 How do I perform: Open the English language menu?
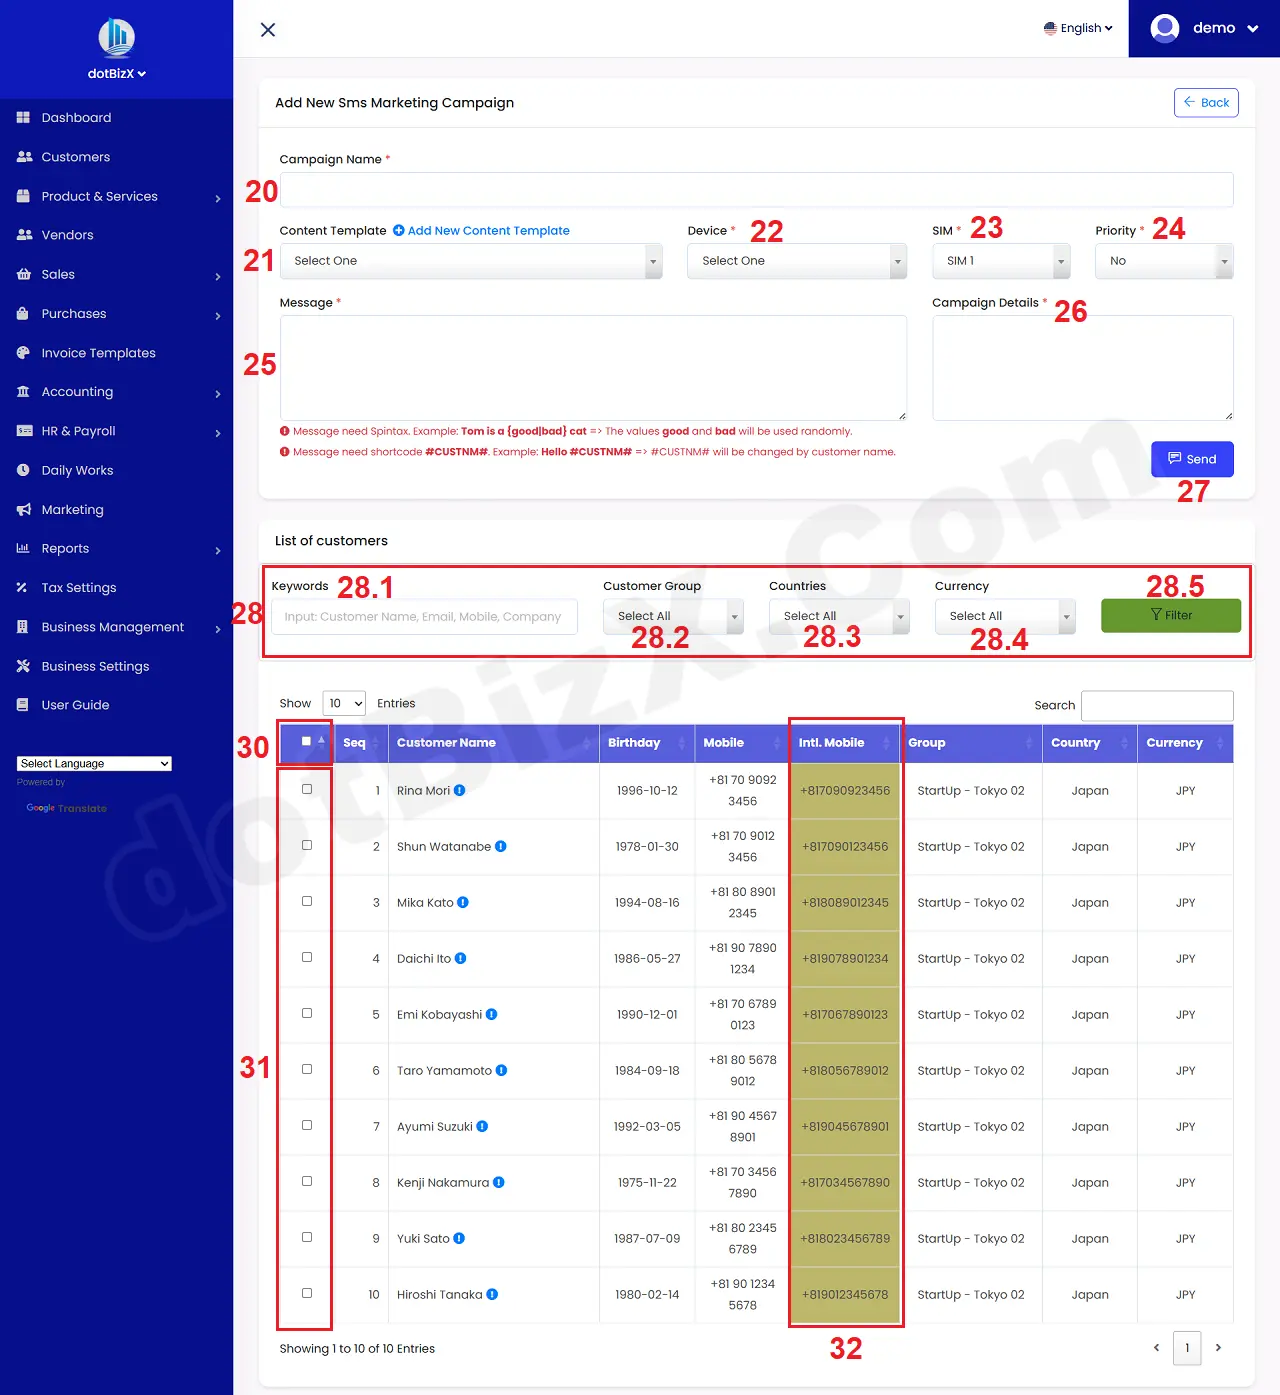pyautogui.click(x=1078, y=28)
